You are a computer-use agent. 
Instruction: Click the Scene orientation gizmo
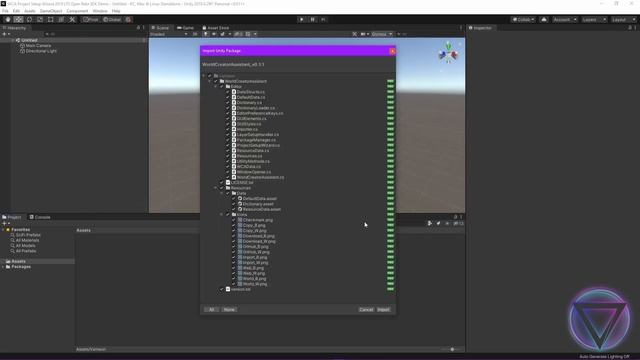pos(448,53)
